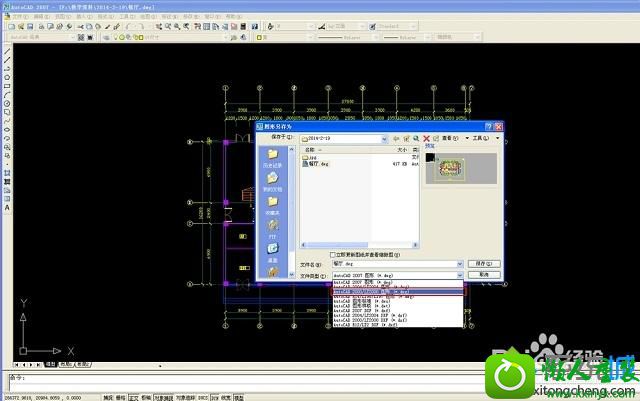Toggle DYN dynamic input in the status bar

click(215, 397)
